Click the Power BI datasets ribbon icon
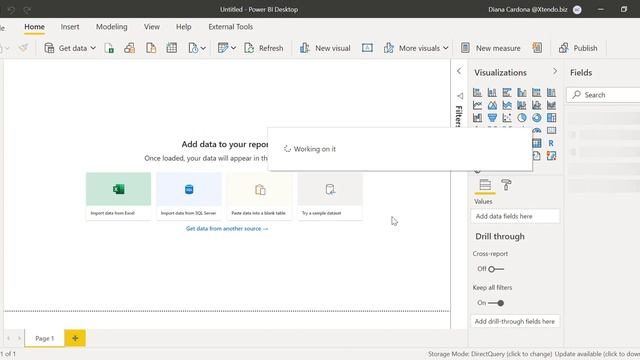Viewport: 640px width, 360px height. 130,48
